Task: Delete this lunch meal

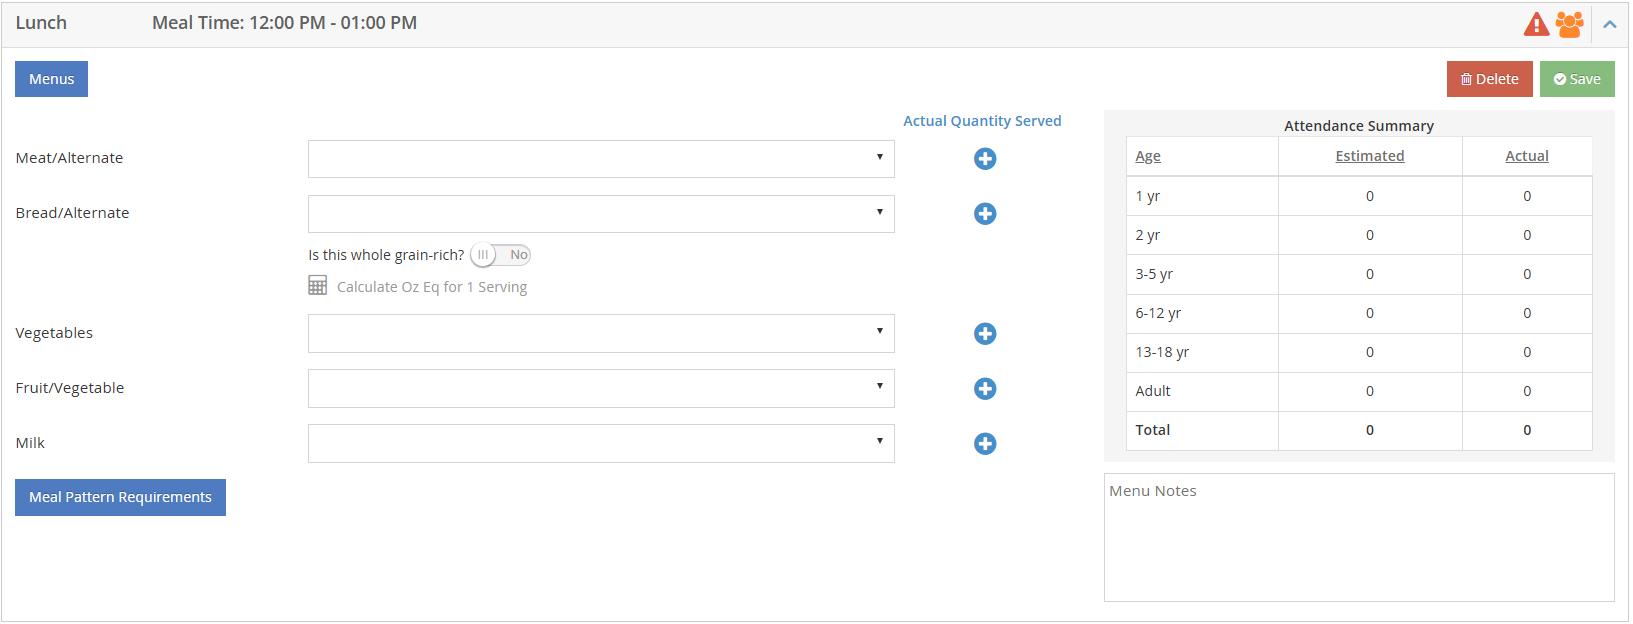Action: click(1489, 79)
